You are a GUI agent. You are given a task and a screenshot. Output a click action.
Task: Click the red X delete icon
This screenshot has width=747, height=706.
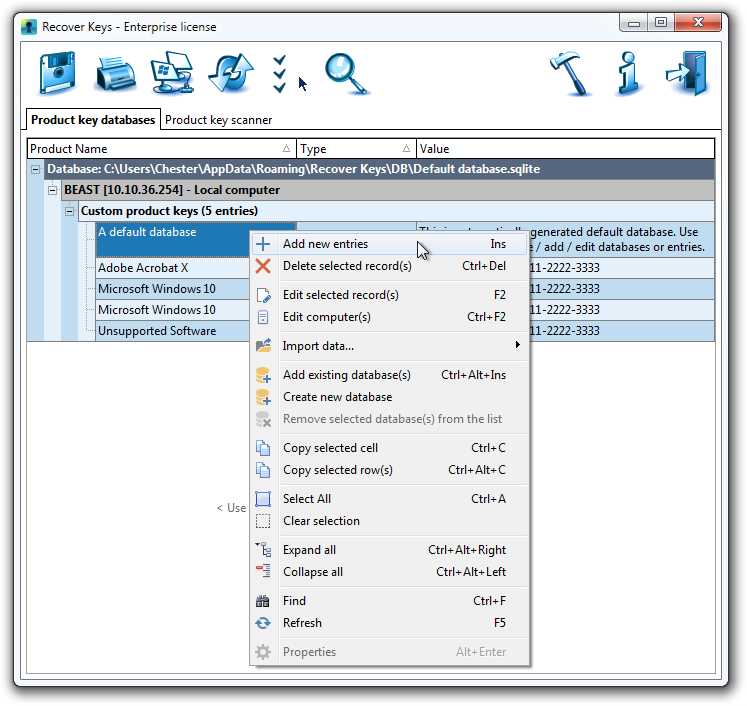click(x=263, y=266)
